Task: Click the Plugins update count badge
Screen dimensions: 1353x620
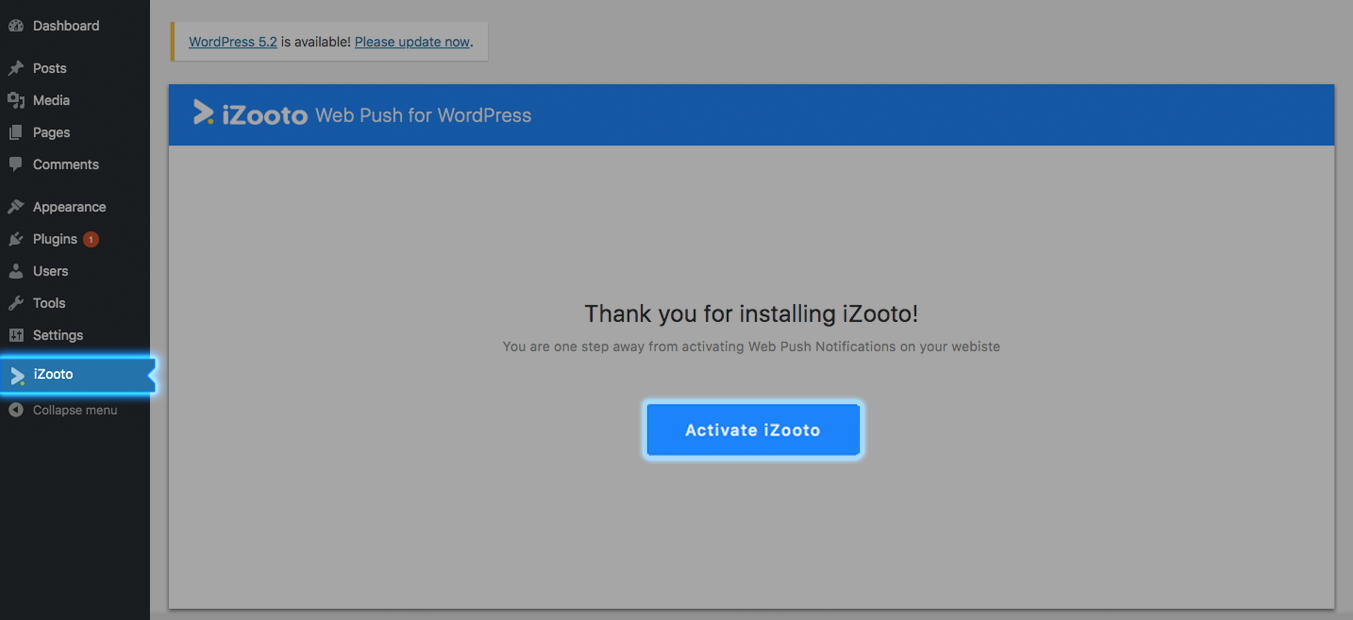Action: (x=91, y=239)
